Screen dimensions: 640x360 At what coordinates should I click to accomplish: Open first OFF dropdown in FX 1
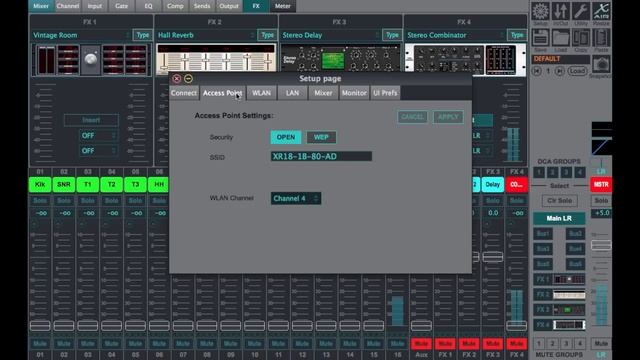click(98, 136)
